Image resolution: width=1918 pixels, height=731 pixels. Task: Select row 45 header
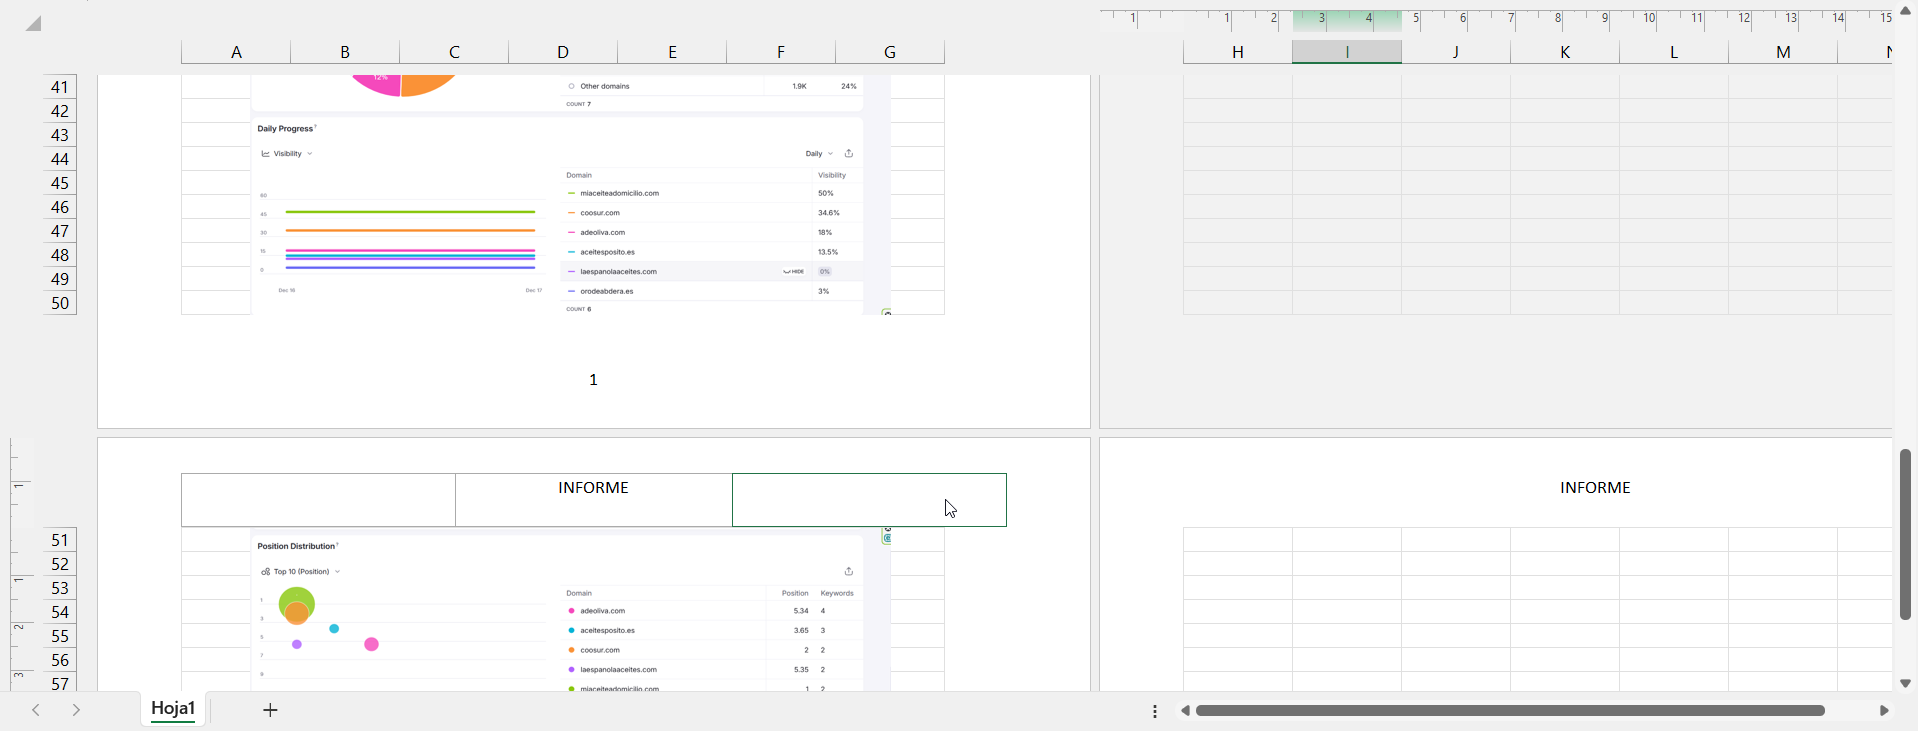pyautogui.click(x=60, y=183)
